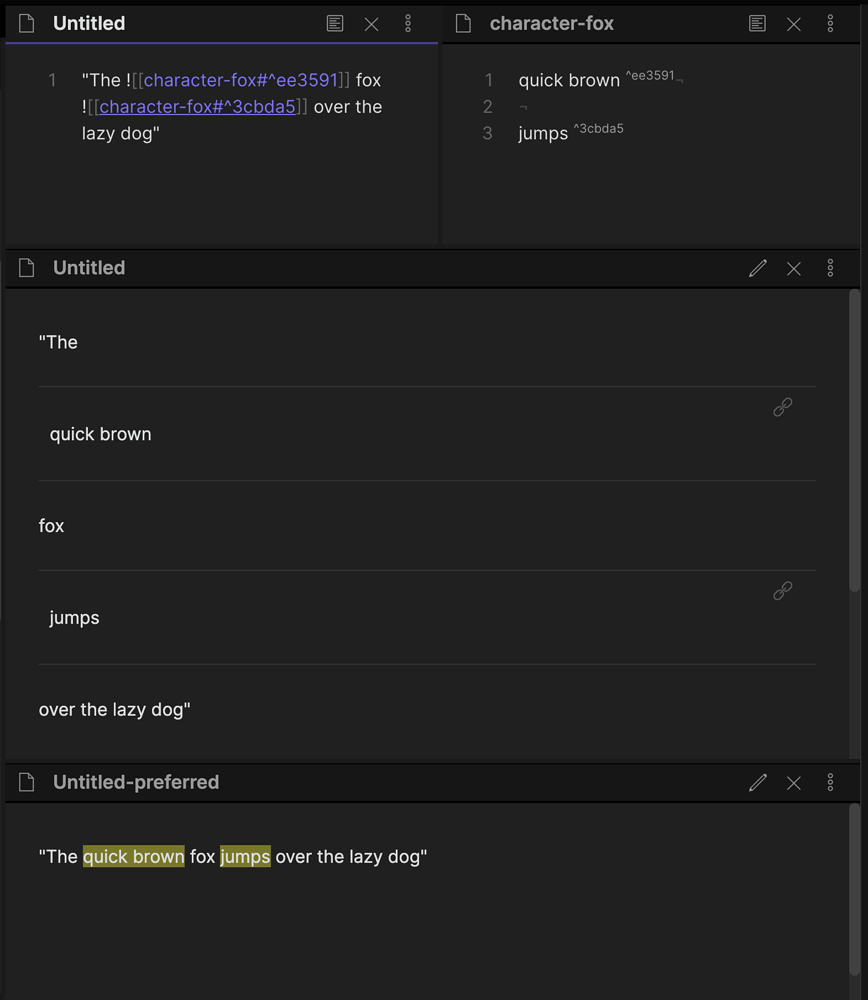Select the highlighted jumps text in Untitled-preferred
Screen dimensions: 868x1000
pos(244,856)
